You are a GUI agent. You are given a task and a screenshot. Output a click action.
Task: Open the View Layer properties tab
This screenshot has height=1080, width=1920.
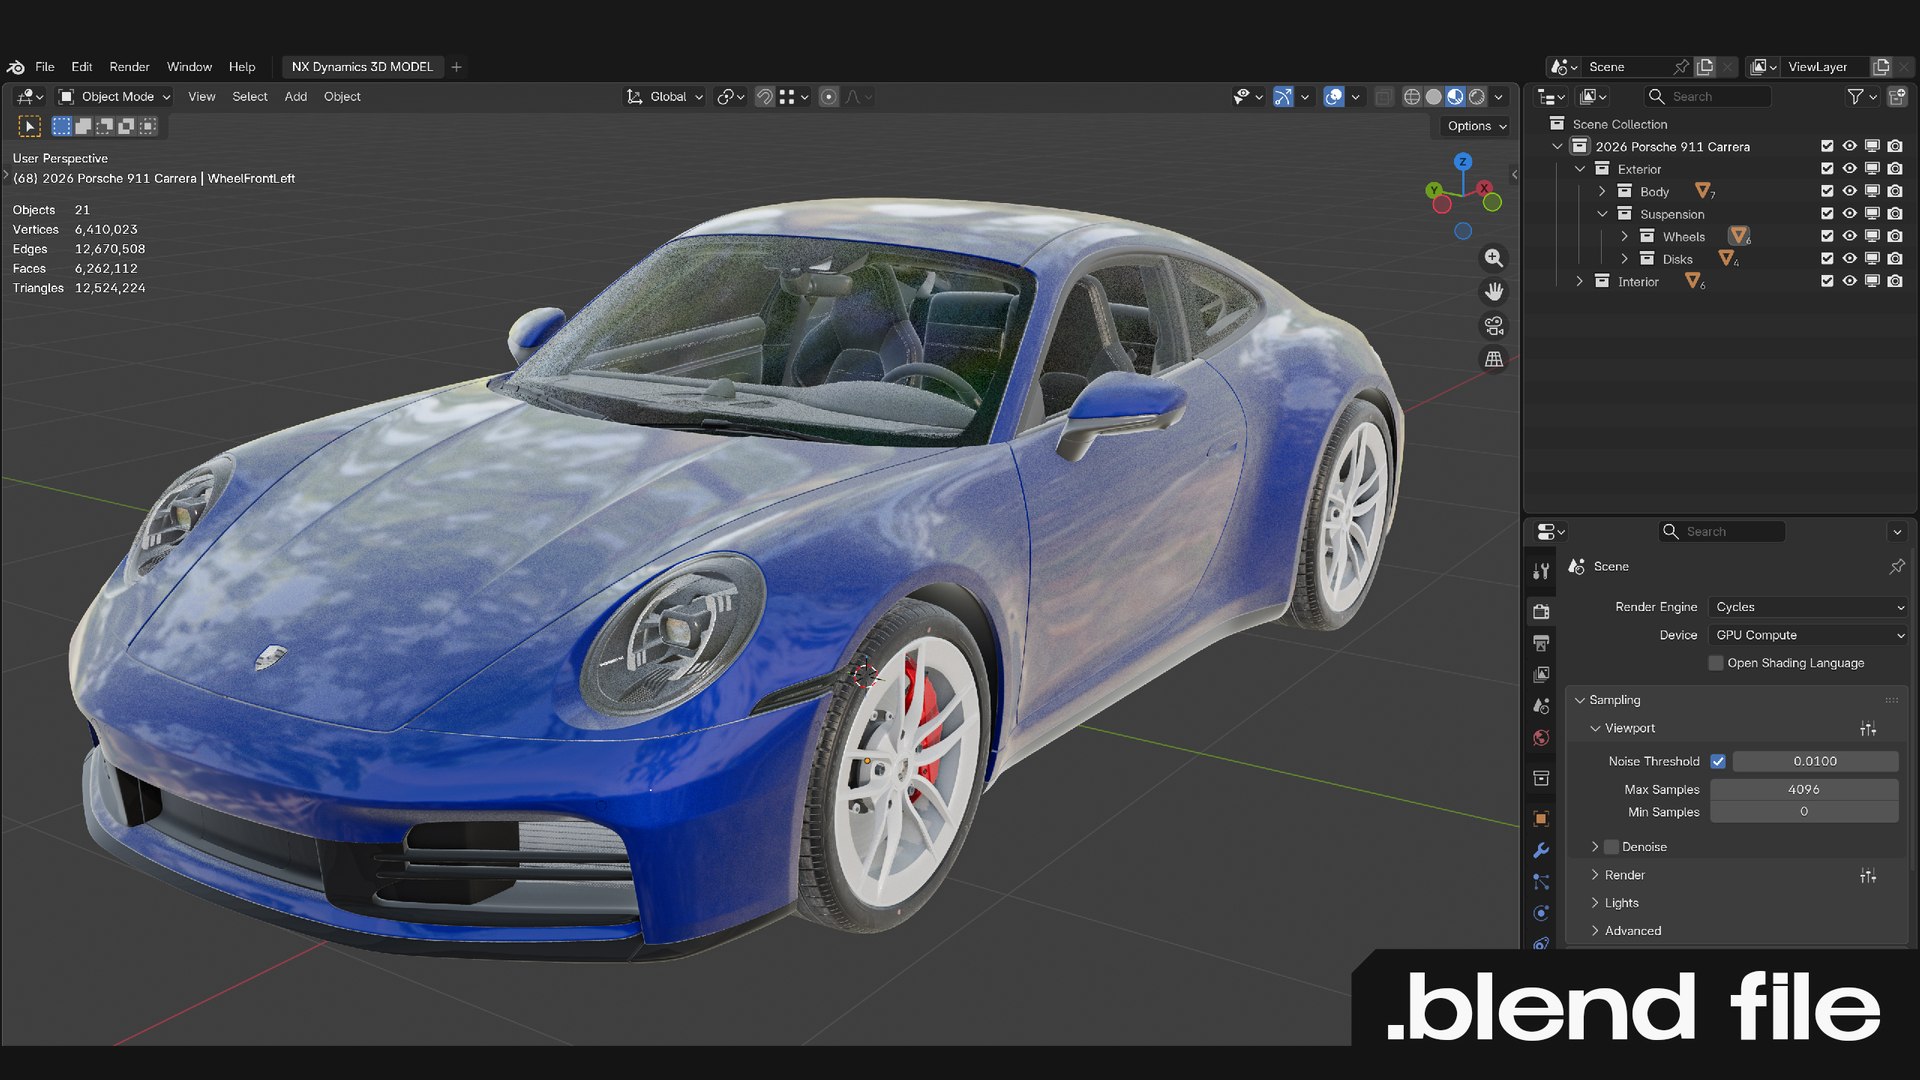point(1541,675)
